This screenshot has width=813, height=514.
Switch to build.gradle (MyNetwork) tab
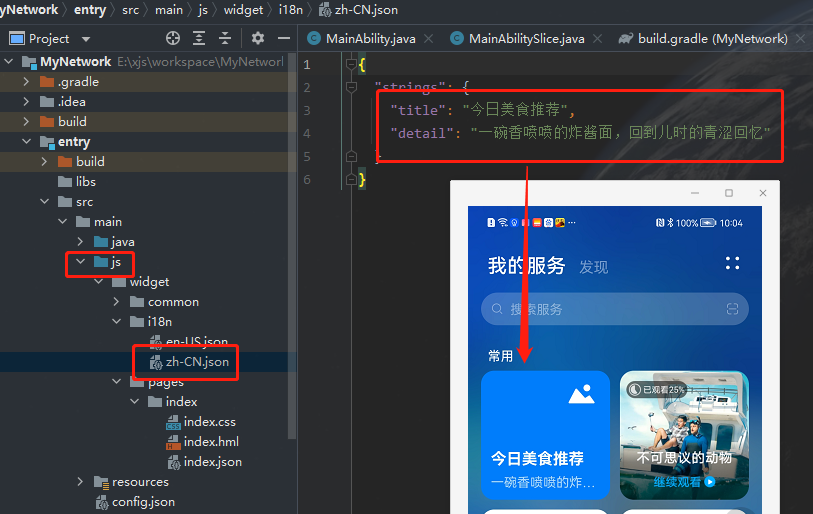[x=704, y=38]
